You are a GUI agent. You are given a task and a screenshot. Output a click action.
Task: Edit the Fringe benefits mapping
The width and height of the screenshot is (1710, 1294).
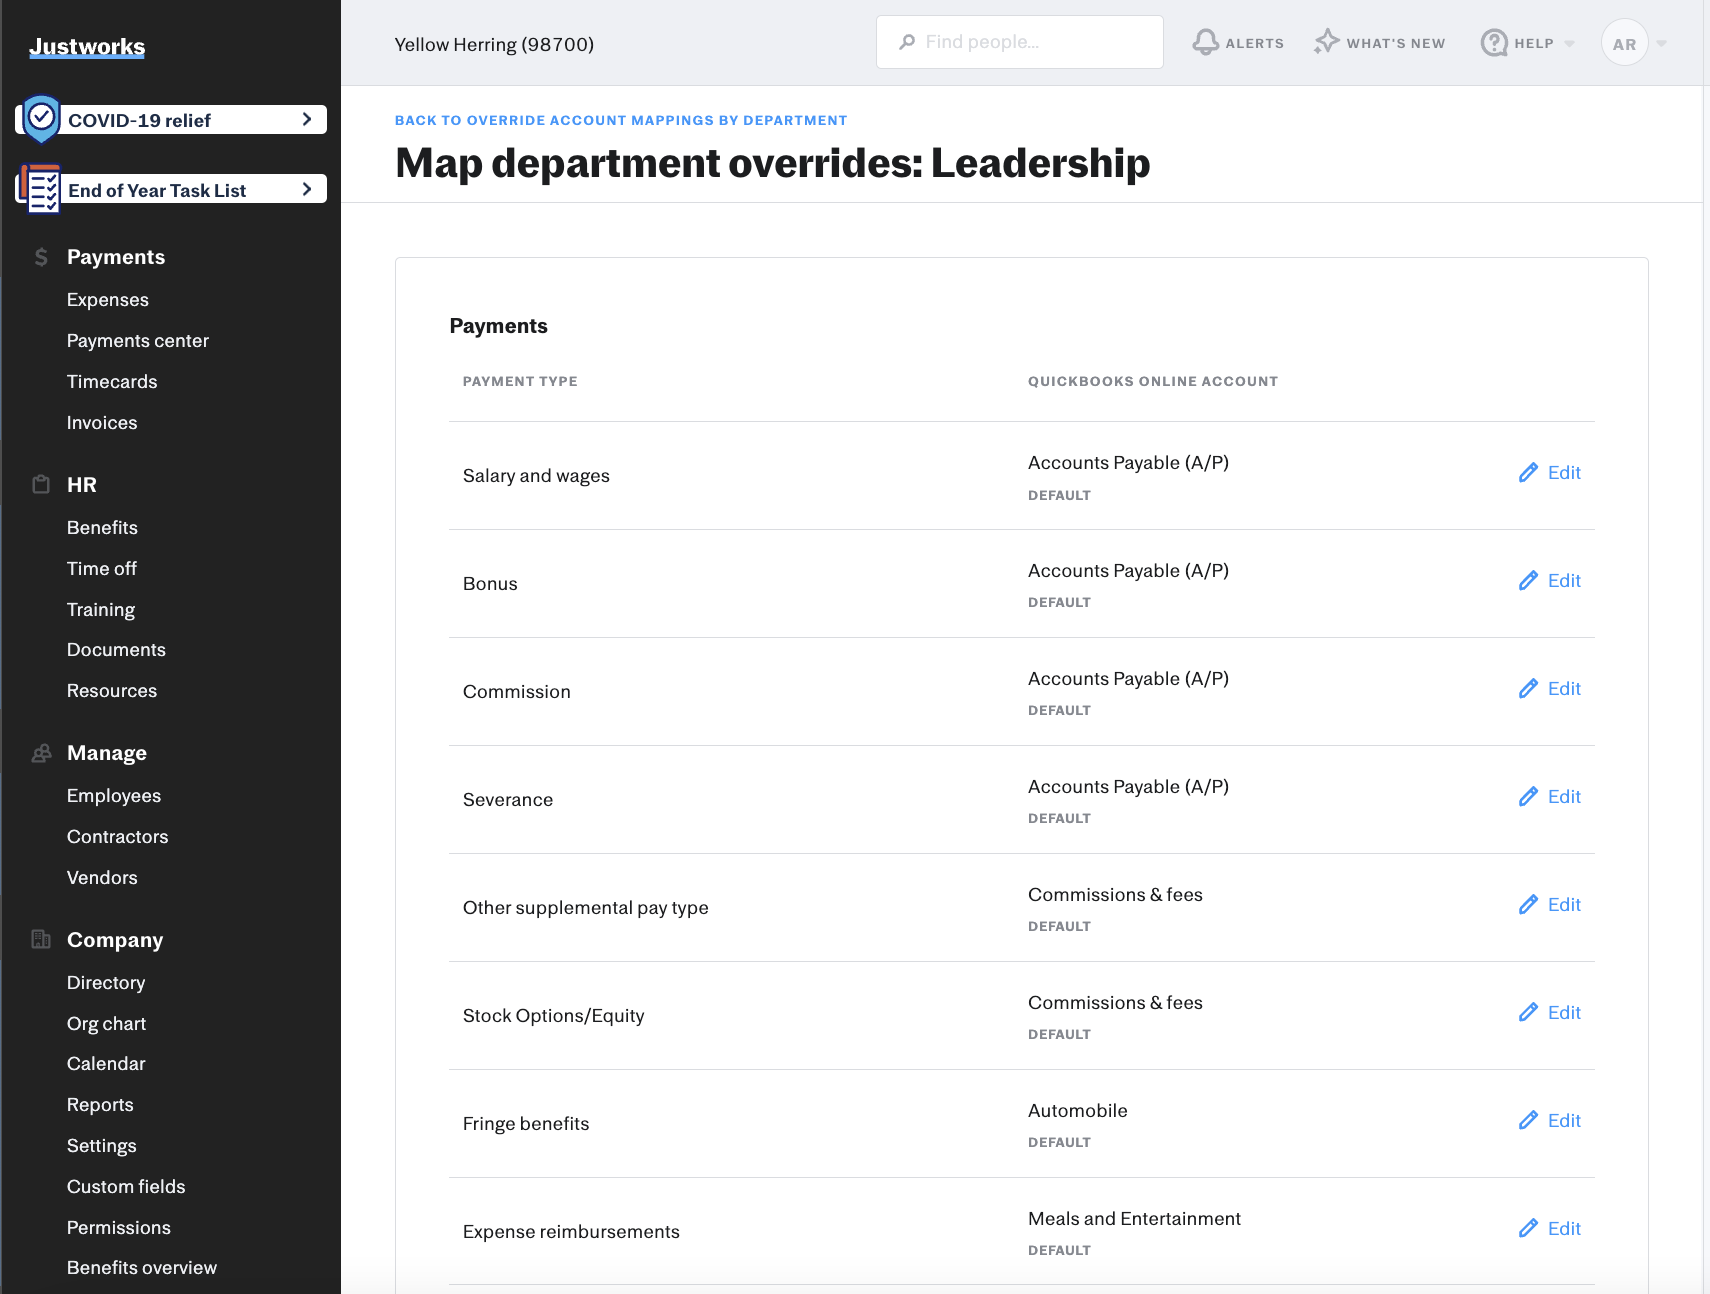coord(1550,1121)
